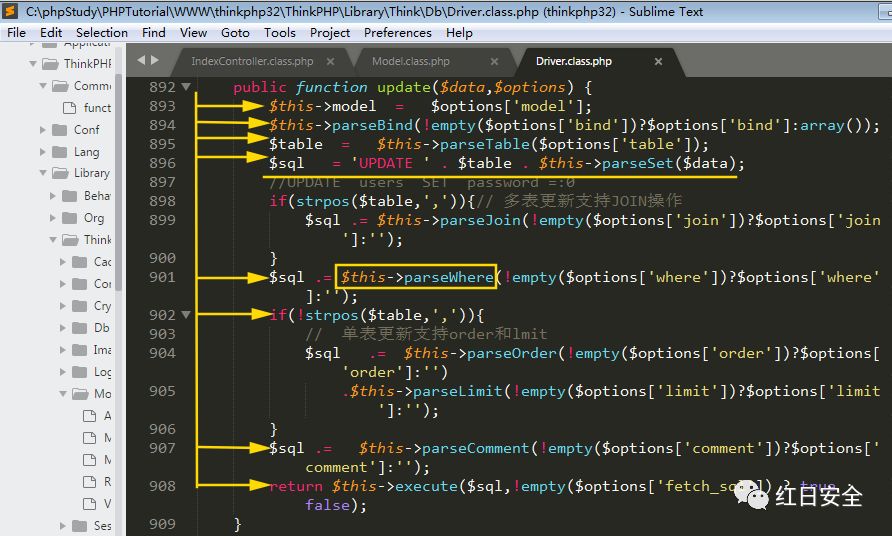Fold the if block at line 902
Screen dimensions: 892x536
[x=185, y=315]
